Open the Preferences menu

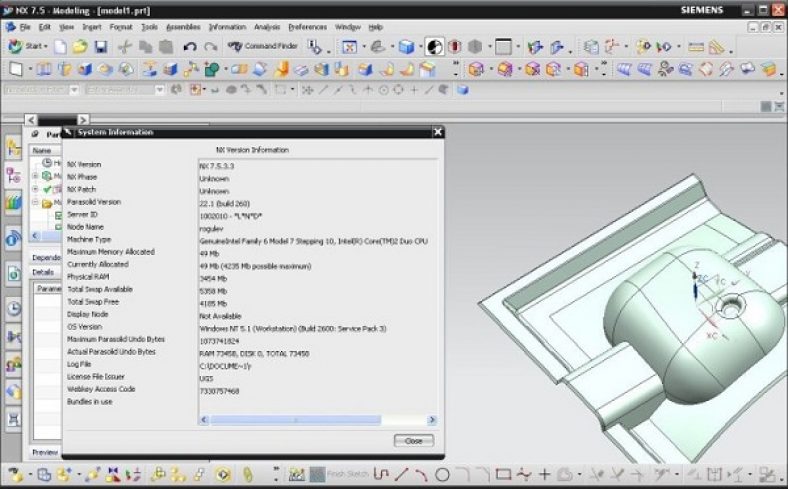click(308, 27)
